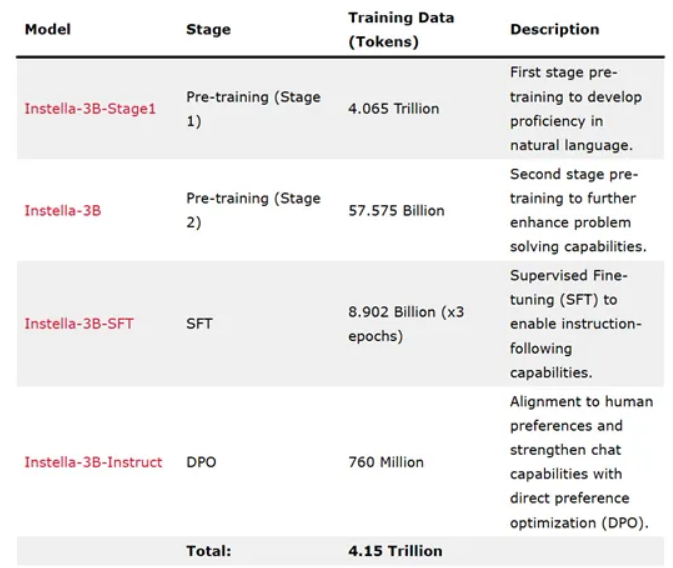Viewport: 673px width, 568px height.
Task: Open the Instella-3B-Stage1 model link
Action: point(90,109)
